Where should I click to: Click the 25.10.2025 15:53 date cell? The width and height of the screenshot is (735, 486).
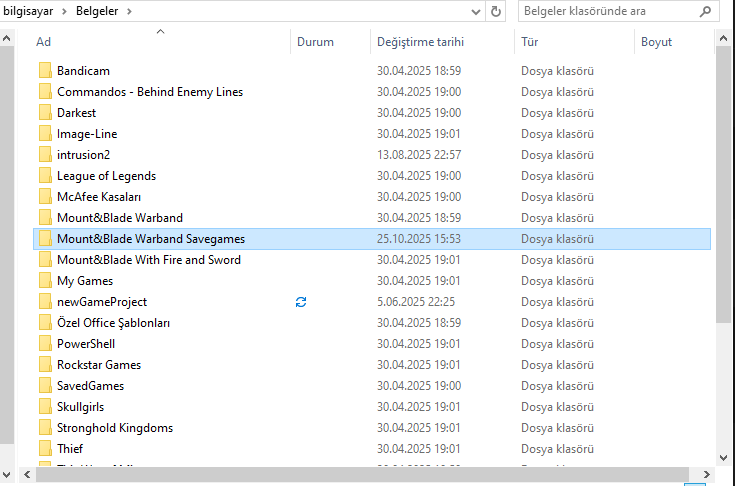coord(419,239)
